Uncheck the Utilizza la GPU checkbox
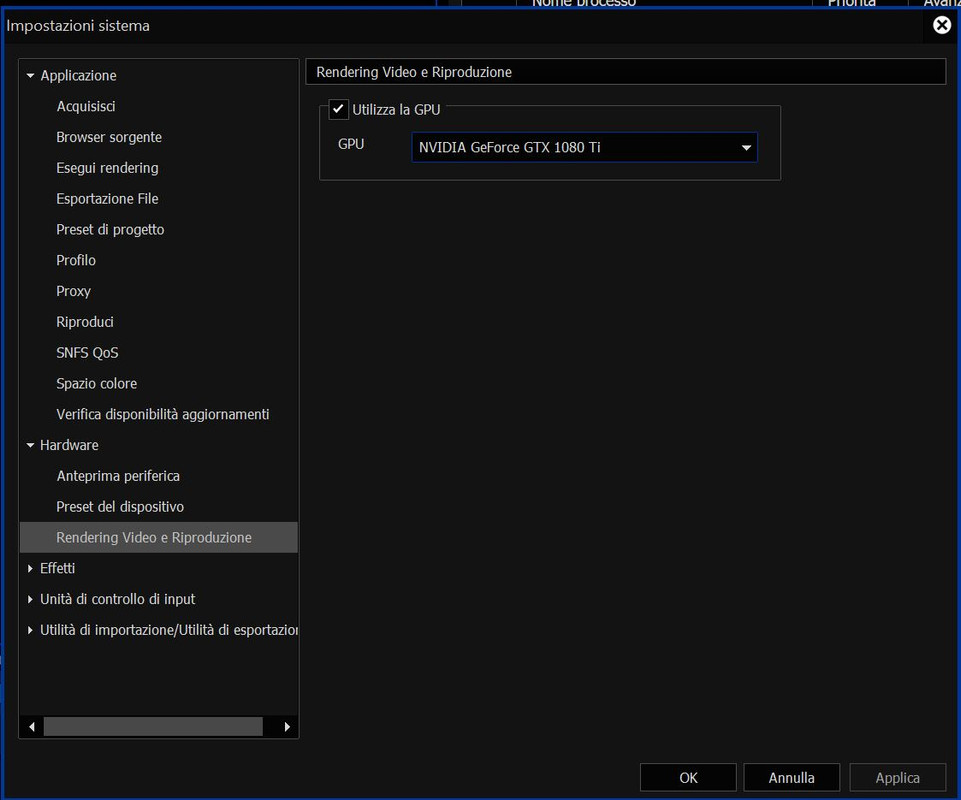 [x=338, y=109]
